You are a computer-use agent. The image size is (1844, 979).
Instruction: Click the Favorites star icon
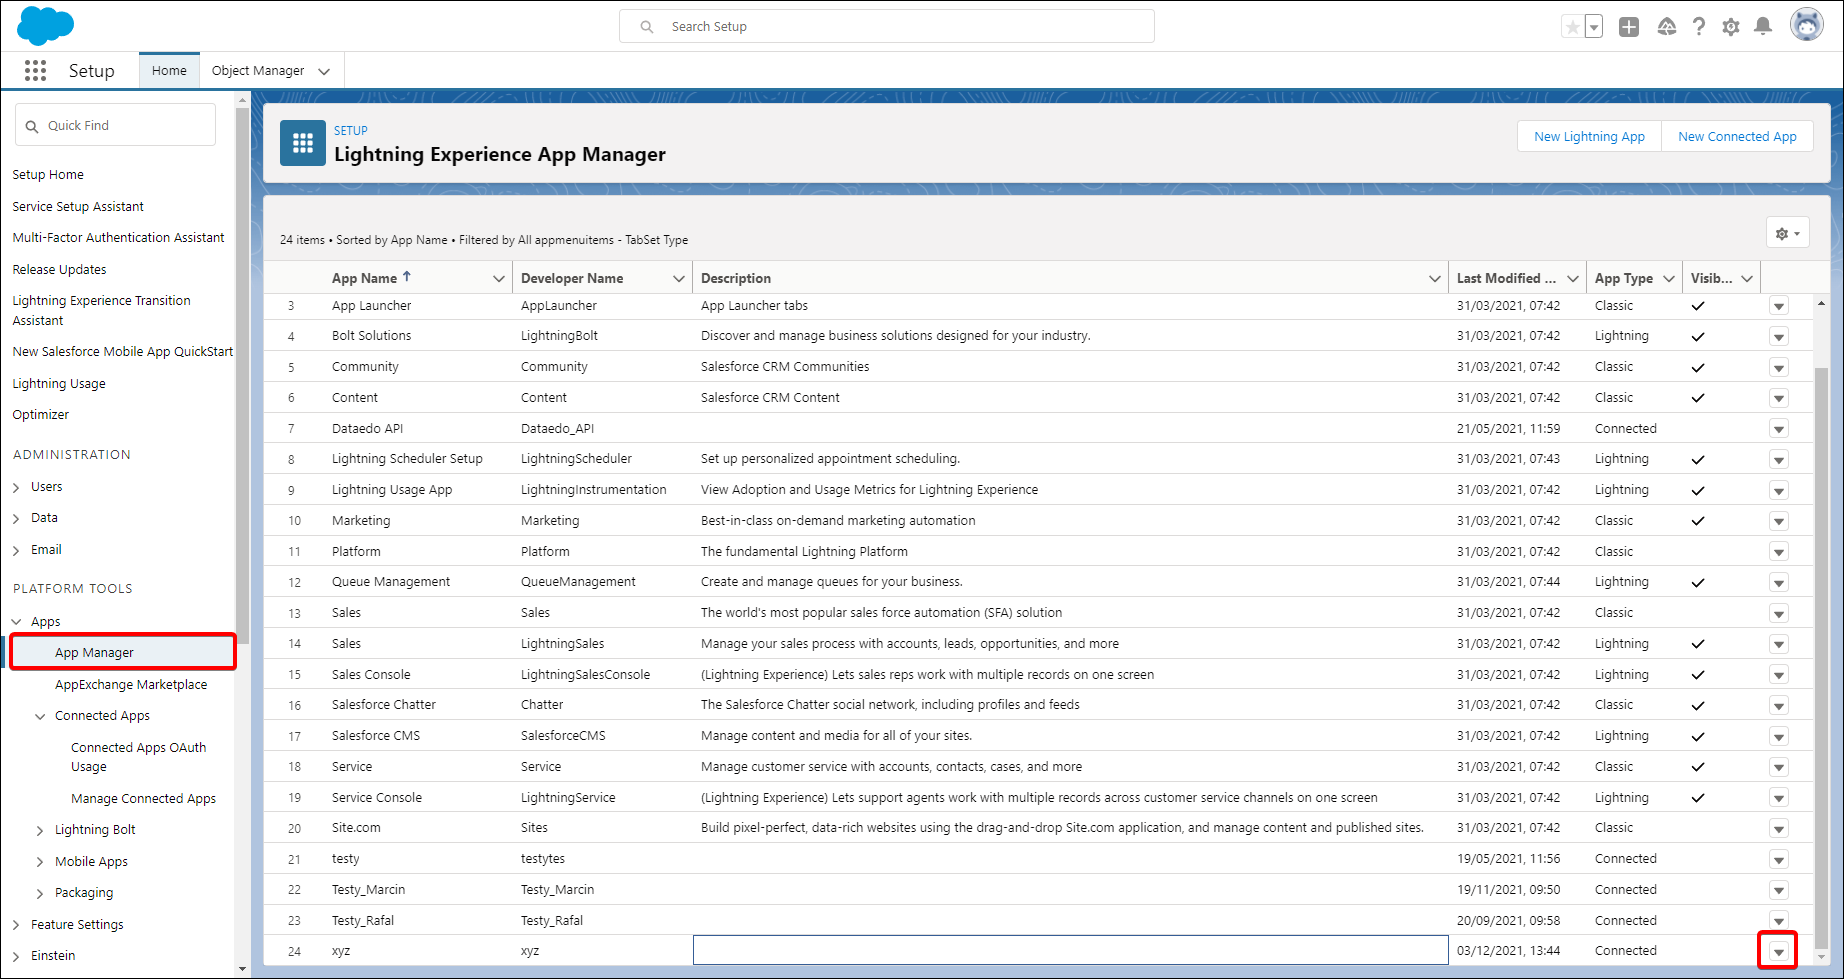click(x=1573, y=27)
